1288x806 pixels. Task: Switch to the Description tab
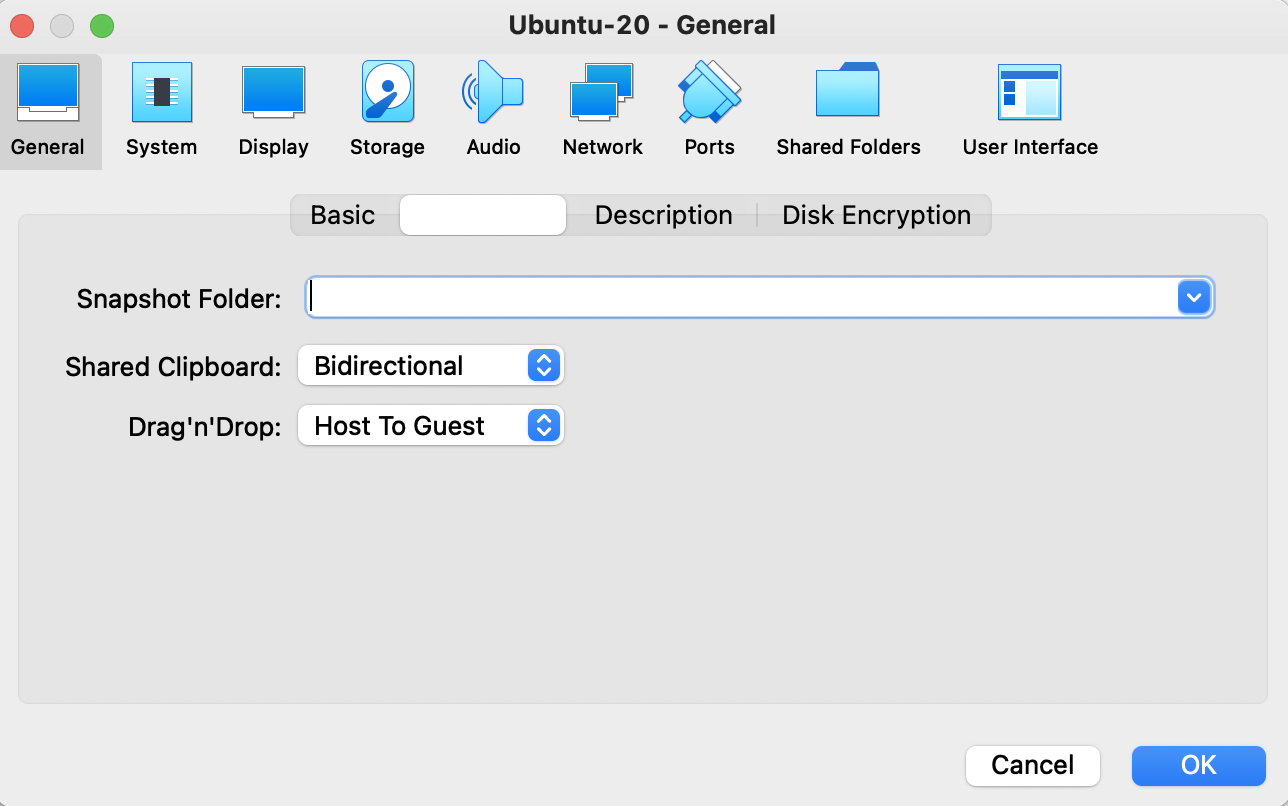coord(663,215)
